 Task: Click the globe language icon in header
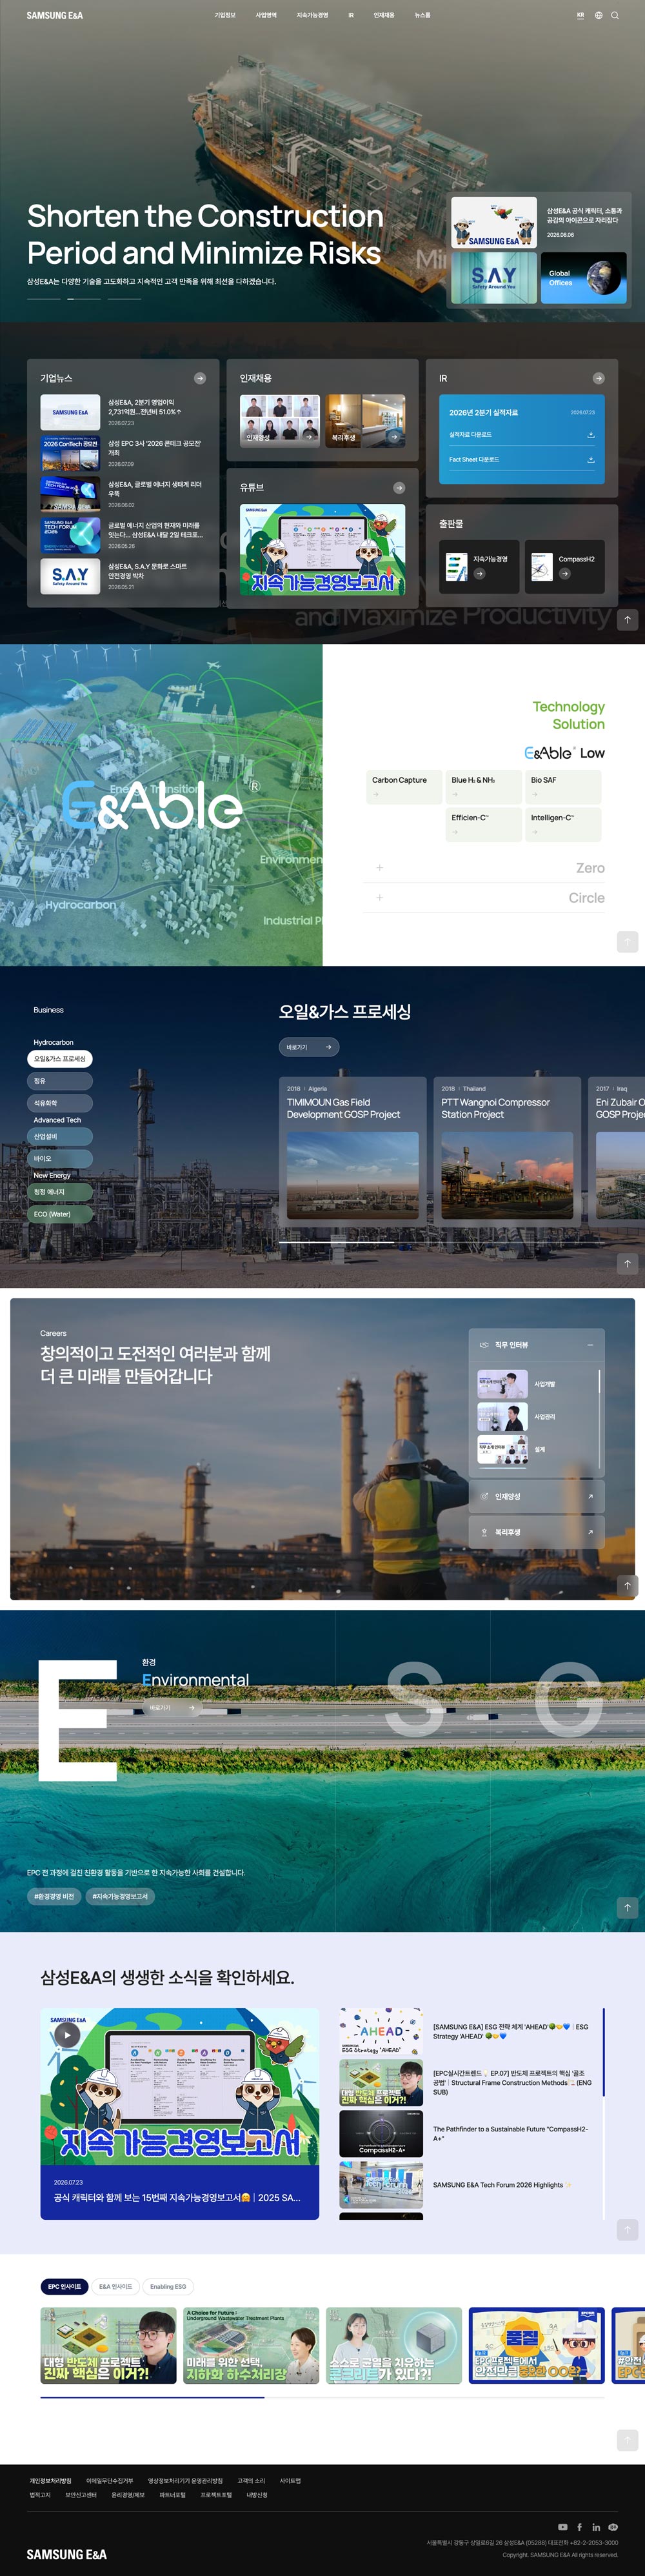coord(599,16)
